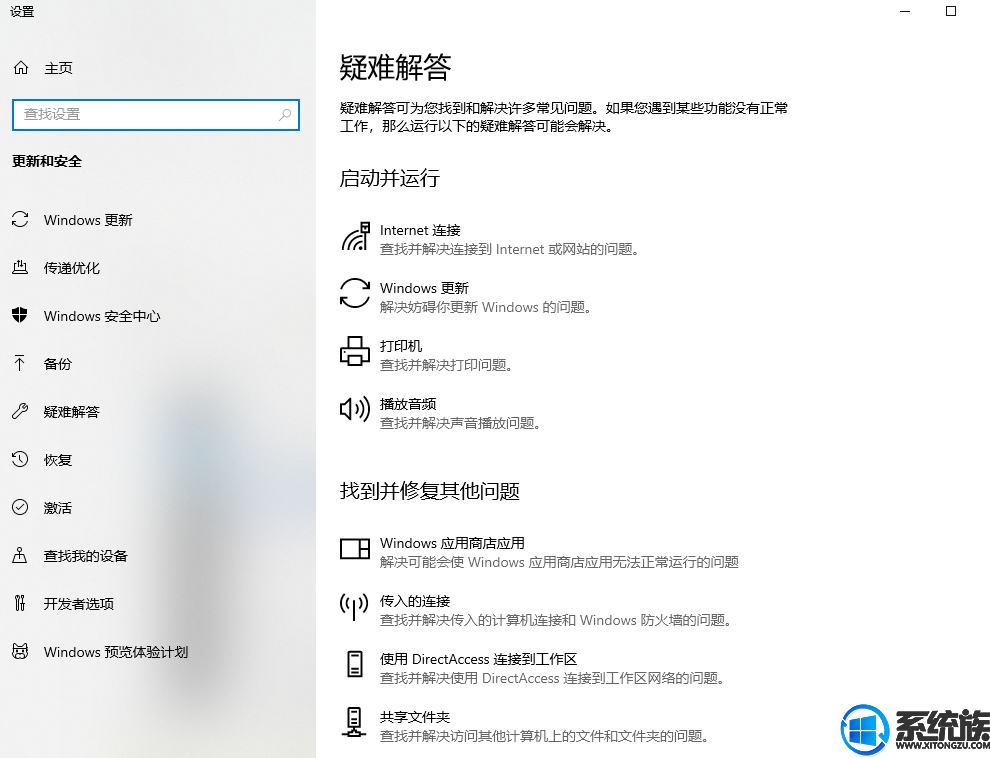990x758 pixels.
Task: Click the 播放音频 speaker icon
Action: tap(355, 409)
